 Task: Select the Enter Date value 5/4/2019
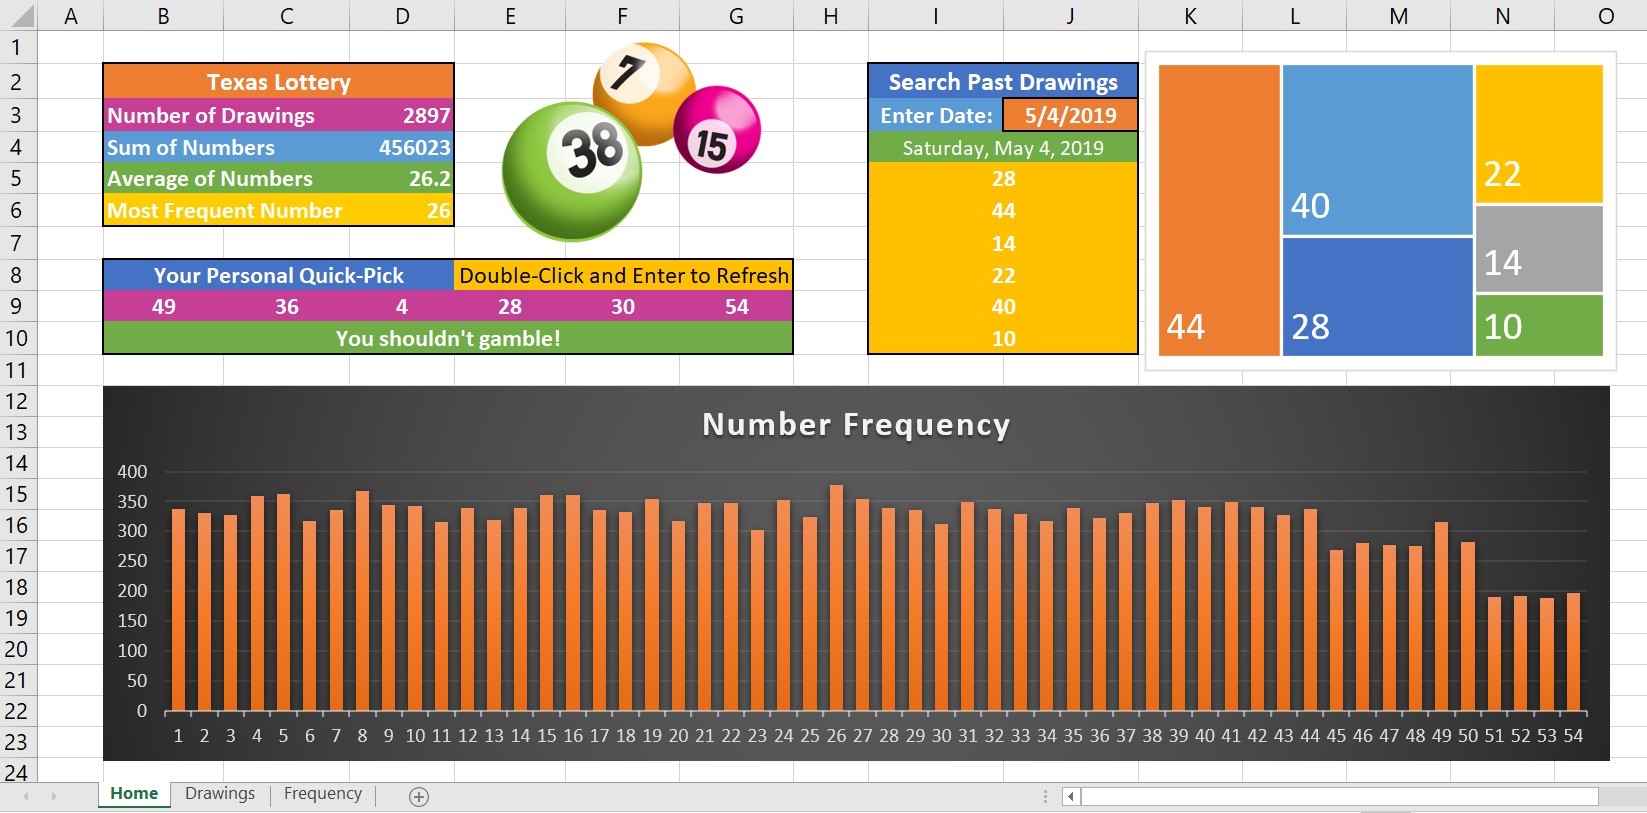[1070, 115]
